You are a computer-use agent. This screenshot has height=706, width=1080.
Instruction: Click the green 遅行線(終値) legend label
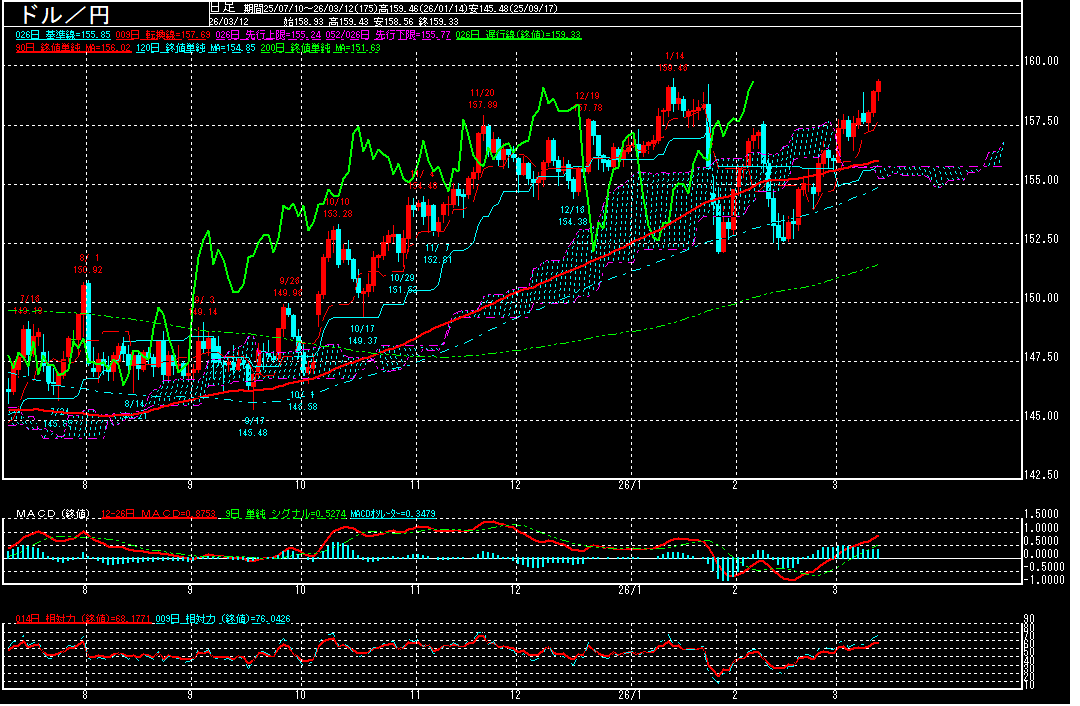click(x=518, y=34)
